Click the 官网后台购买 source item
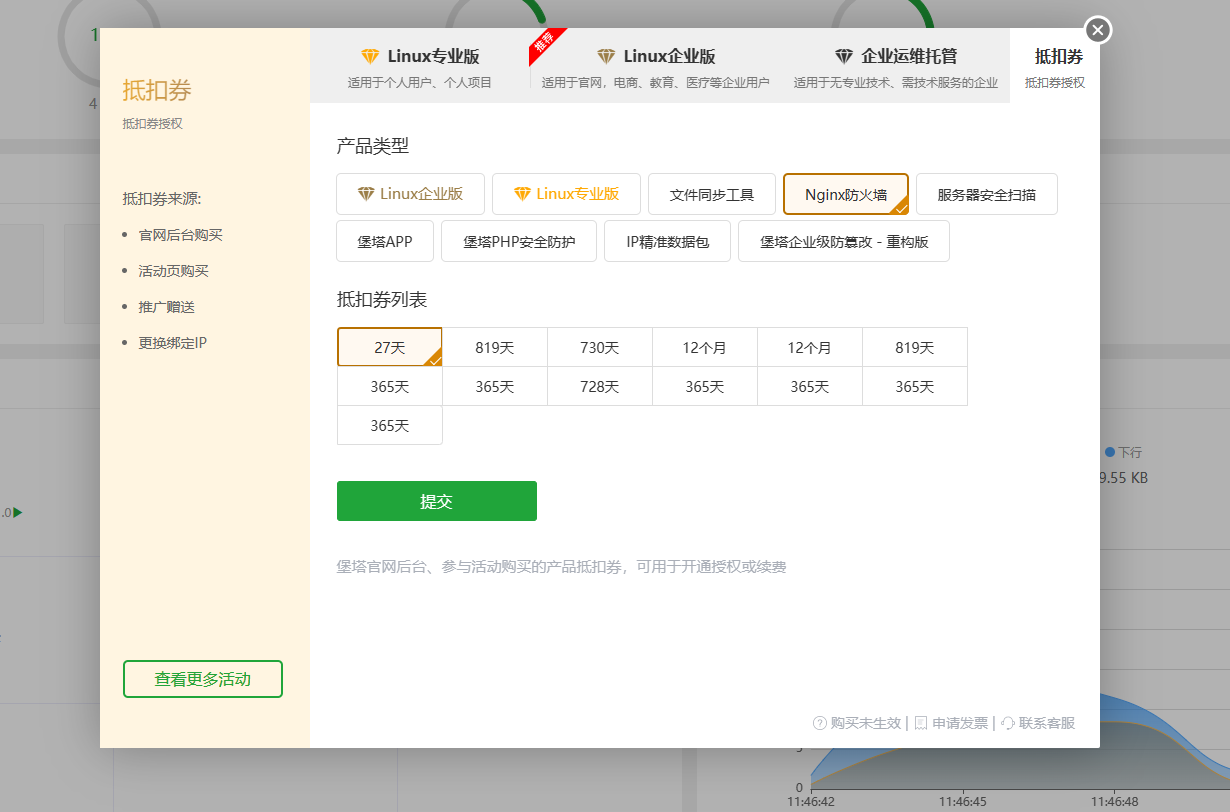 click(x=180, y=235)
